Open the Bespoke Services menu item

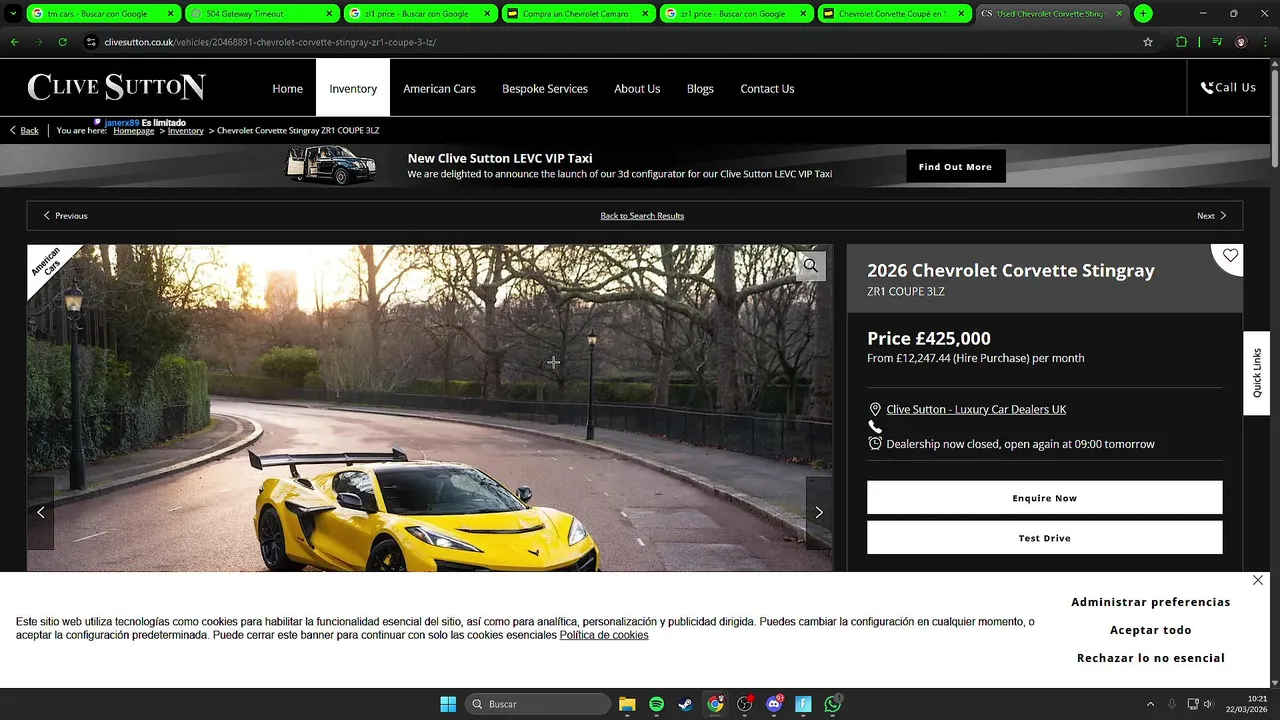pyautogui.click(x=545, y=88)
